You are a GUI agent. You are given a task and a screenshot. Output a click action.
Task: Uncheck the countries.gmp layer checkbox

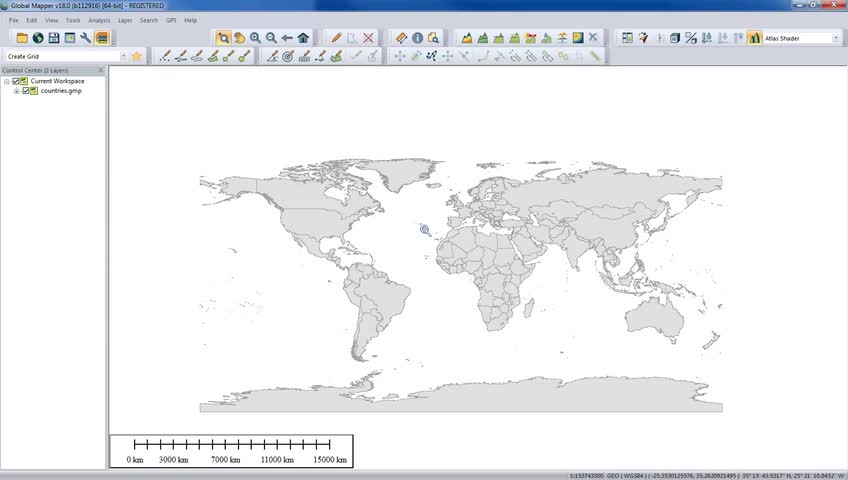click(25, 91)
